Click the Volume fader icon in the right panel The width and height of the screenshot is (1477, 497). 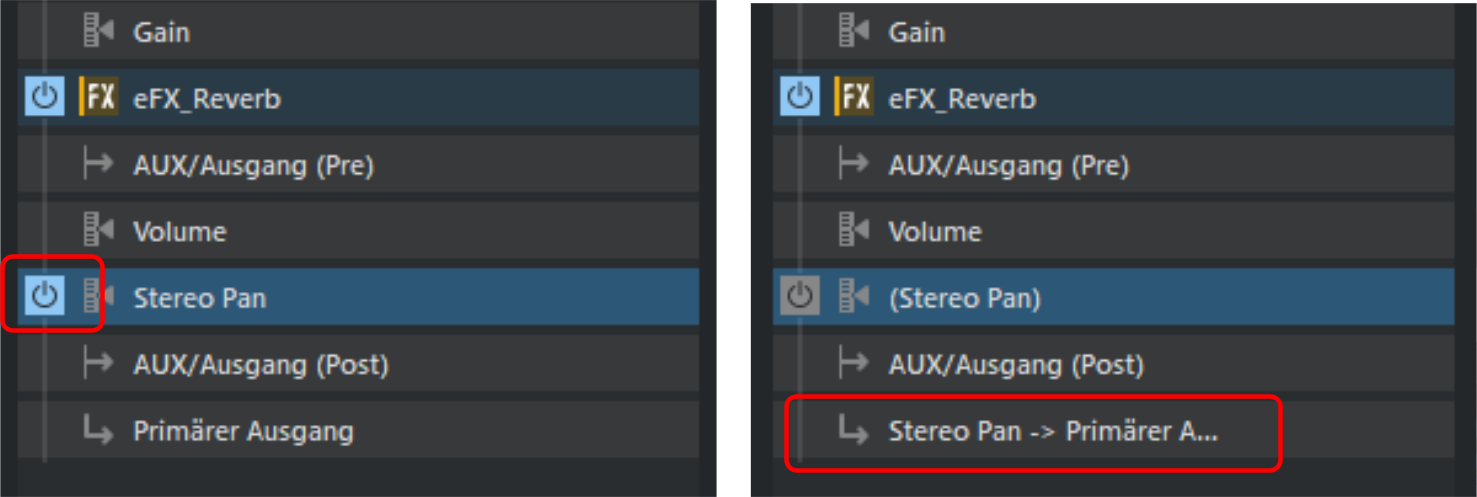(x=854, y=231)
